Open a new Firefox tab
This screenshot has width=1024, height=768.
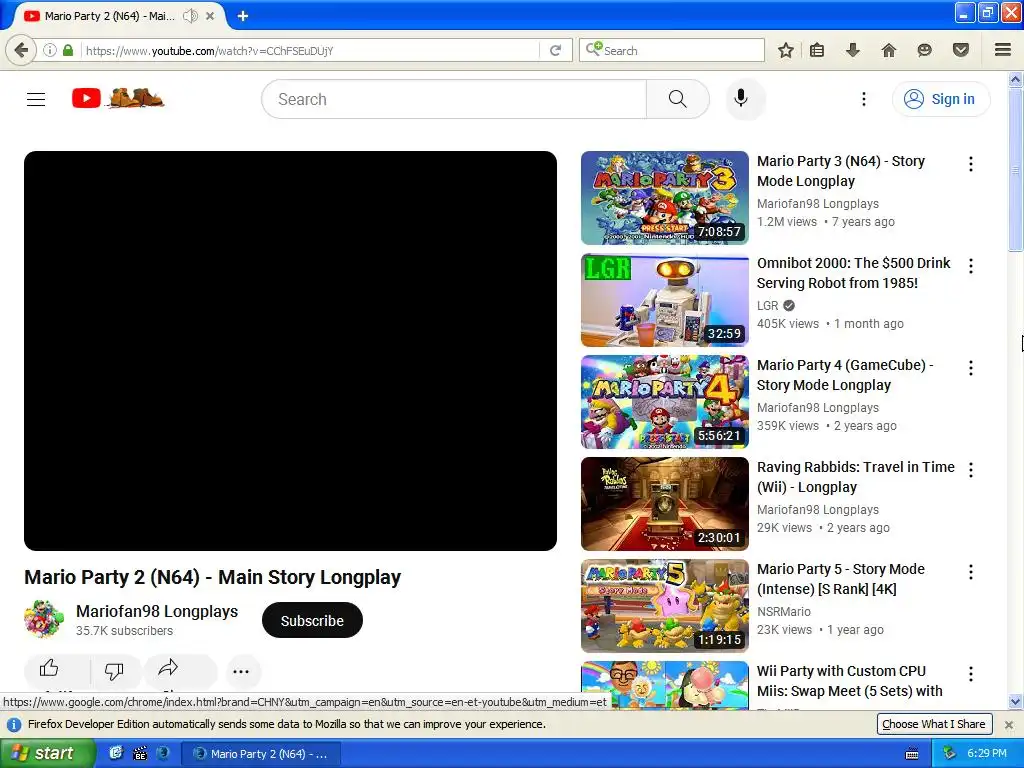click(242, 16)
